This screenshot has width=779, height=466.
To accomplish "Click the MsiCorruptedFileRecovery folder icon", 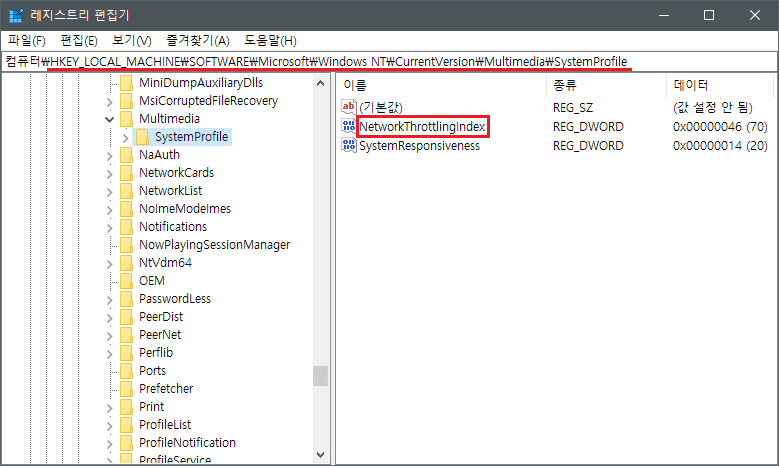I will (x=127, y=101).
